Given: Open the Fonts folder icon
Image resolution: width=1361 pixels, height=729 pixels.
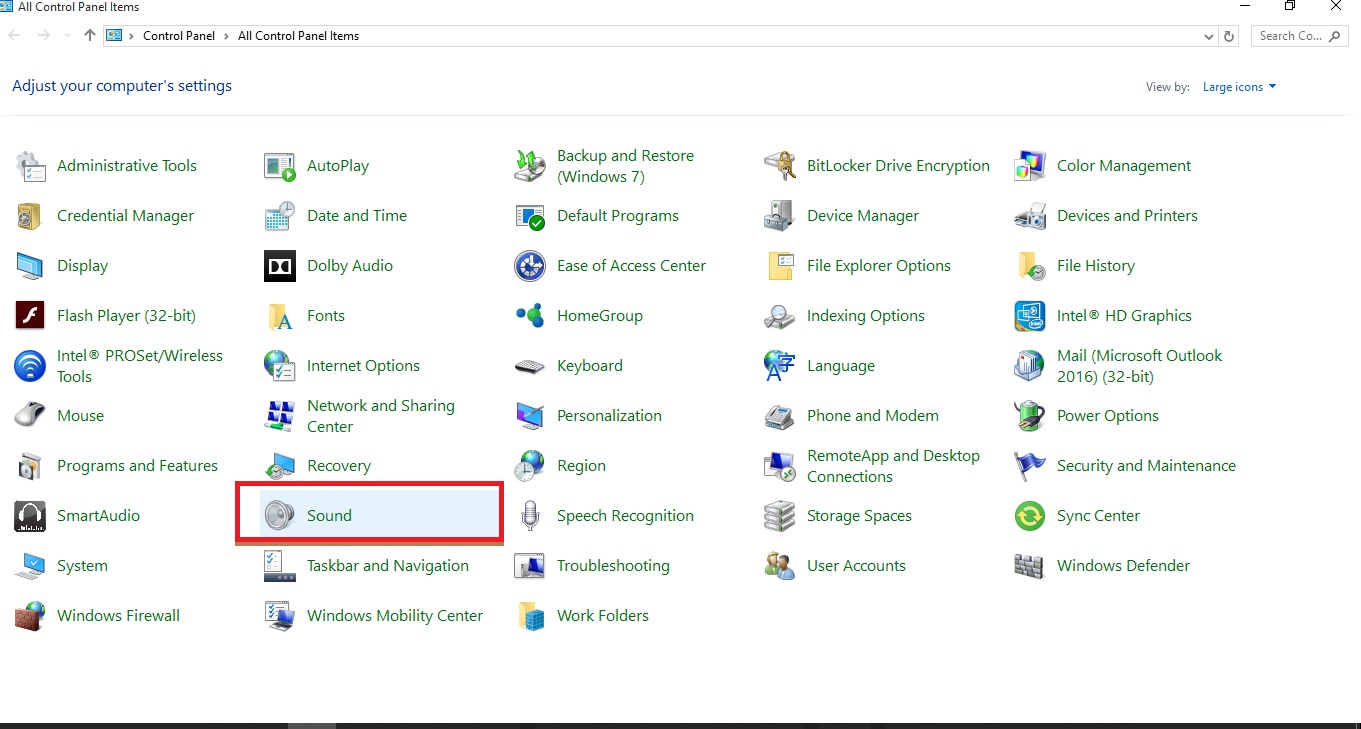Looking at the screenshot, I should click(x=280, y=316).
